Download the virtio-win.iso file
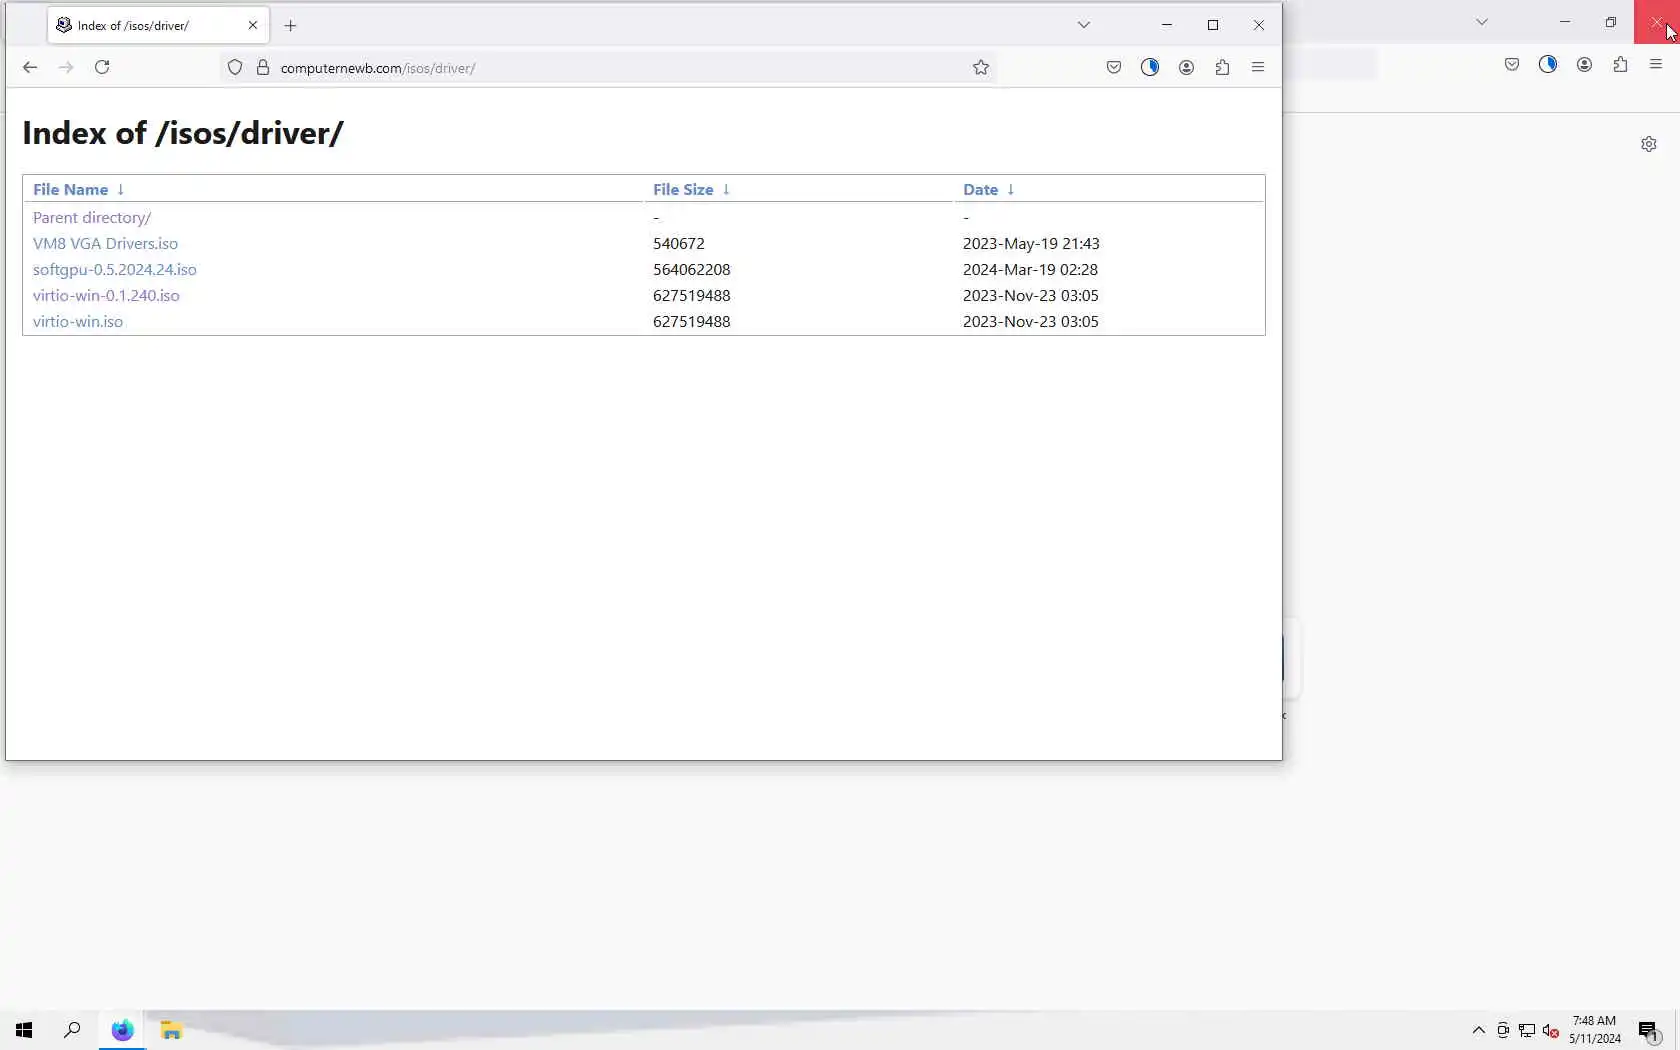 [78, 321]
